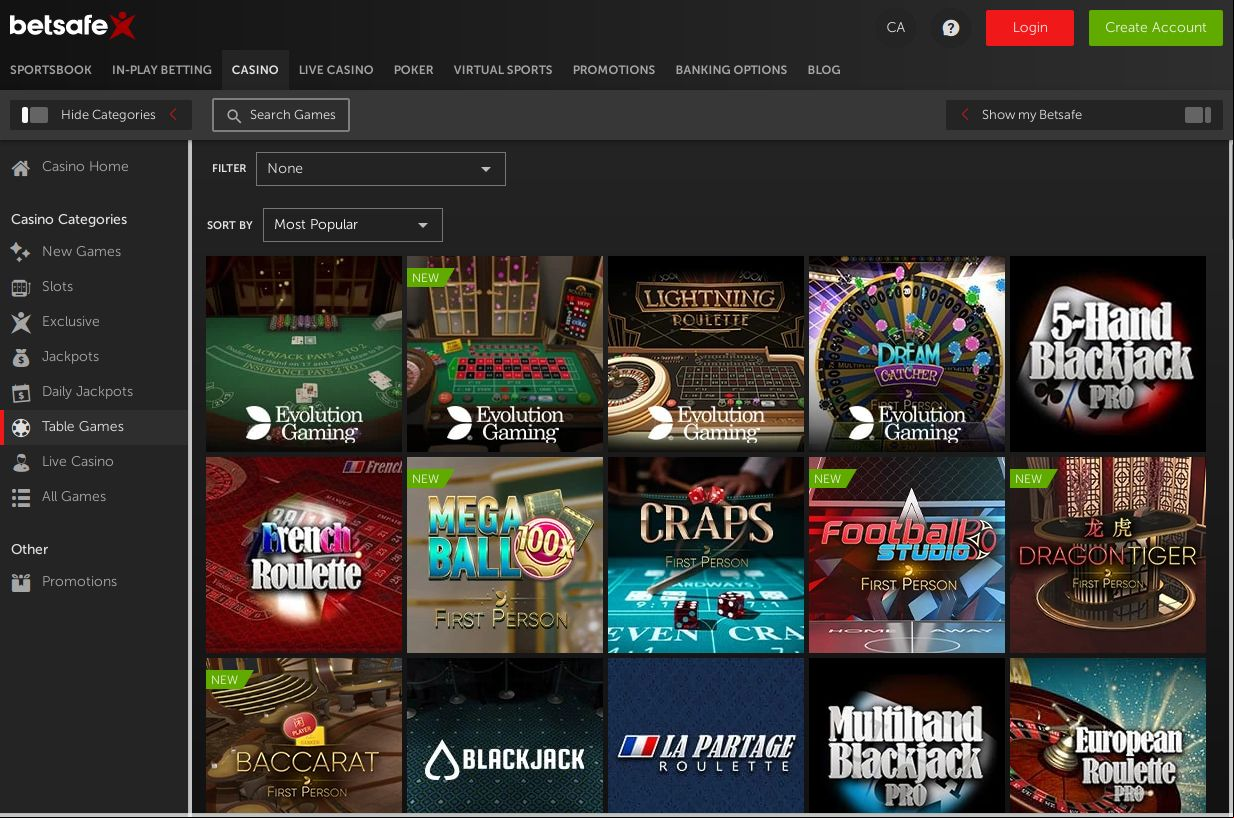Open the Live Casino sidebar category
The height and width of the screenshot is (818, 1234).
pyautogui.click(x=78, y=462)
